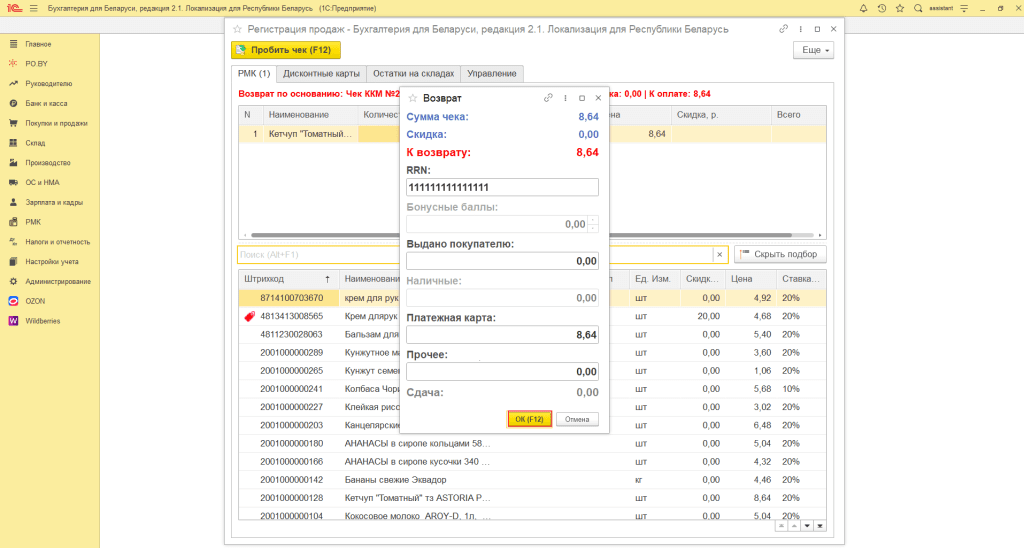Click Платежная карта amount field
This screenshot has height=548, width=1024.
tap(502, 335)
